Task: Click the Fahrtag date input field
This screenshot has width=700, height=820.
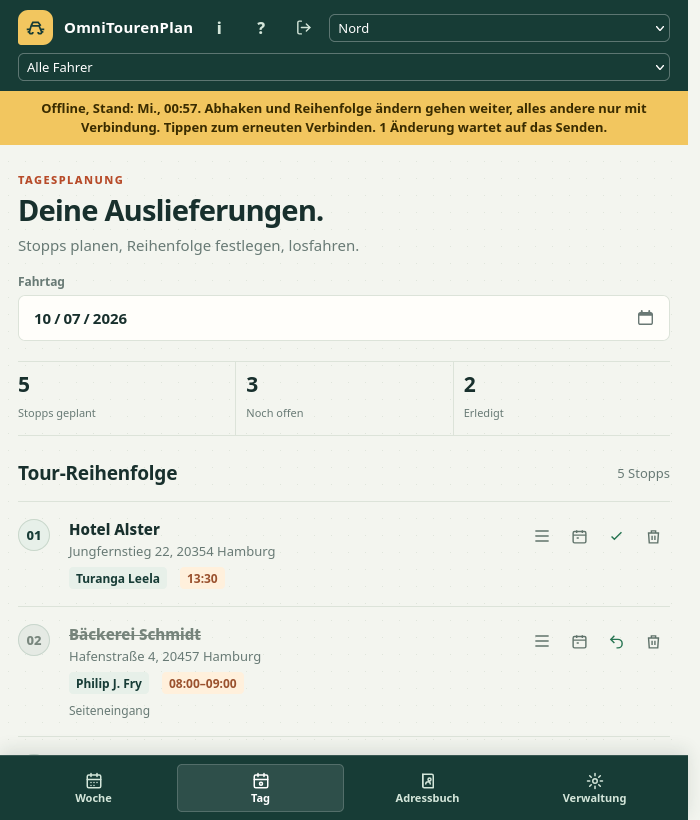Action: coord(344,318)
